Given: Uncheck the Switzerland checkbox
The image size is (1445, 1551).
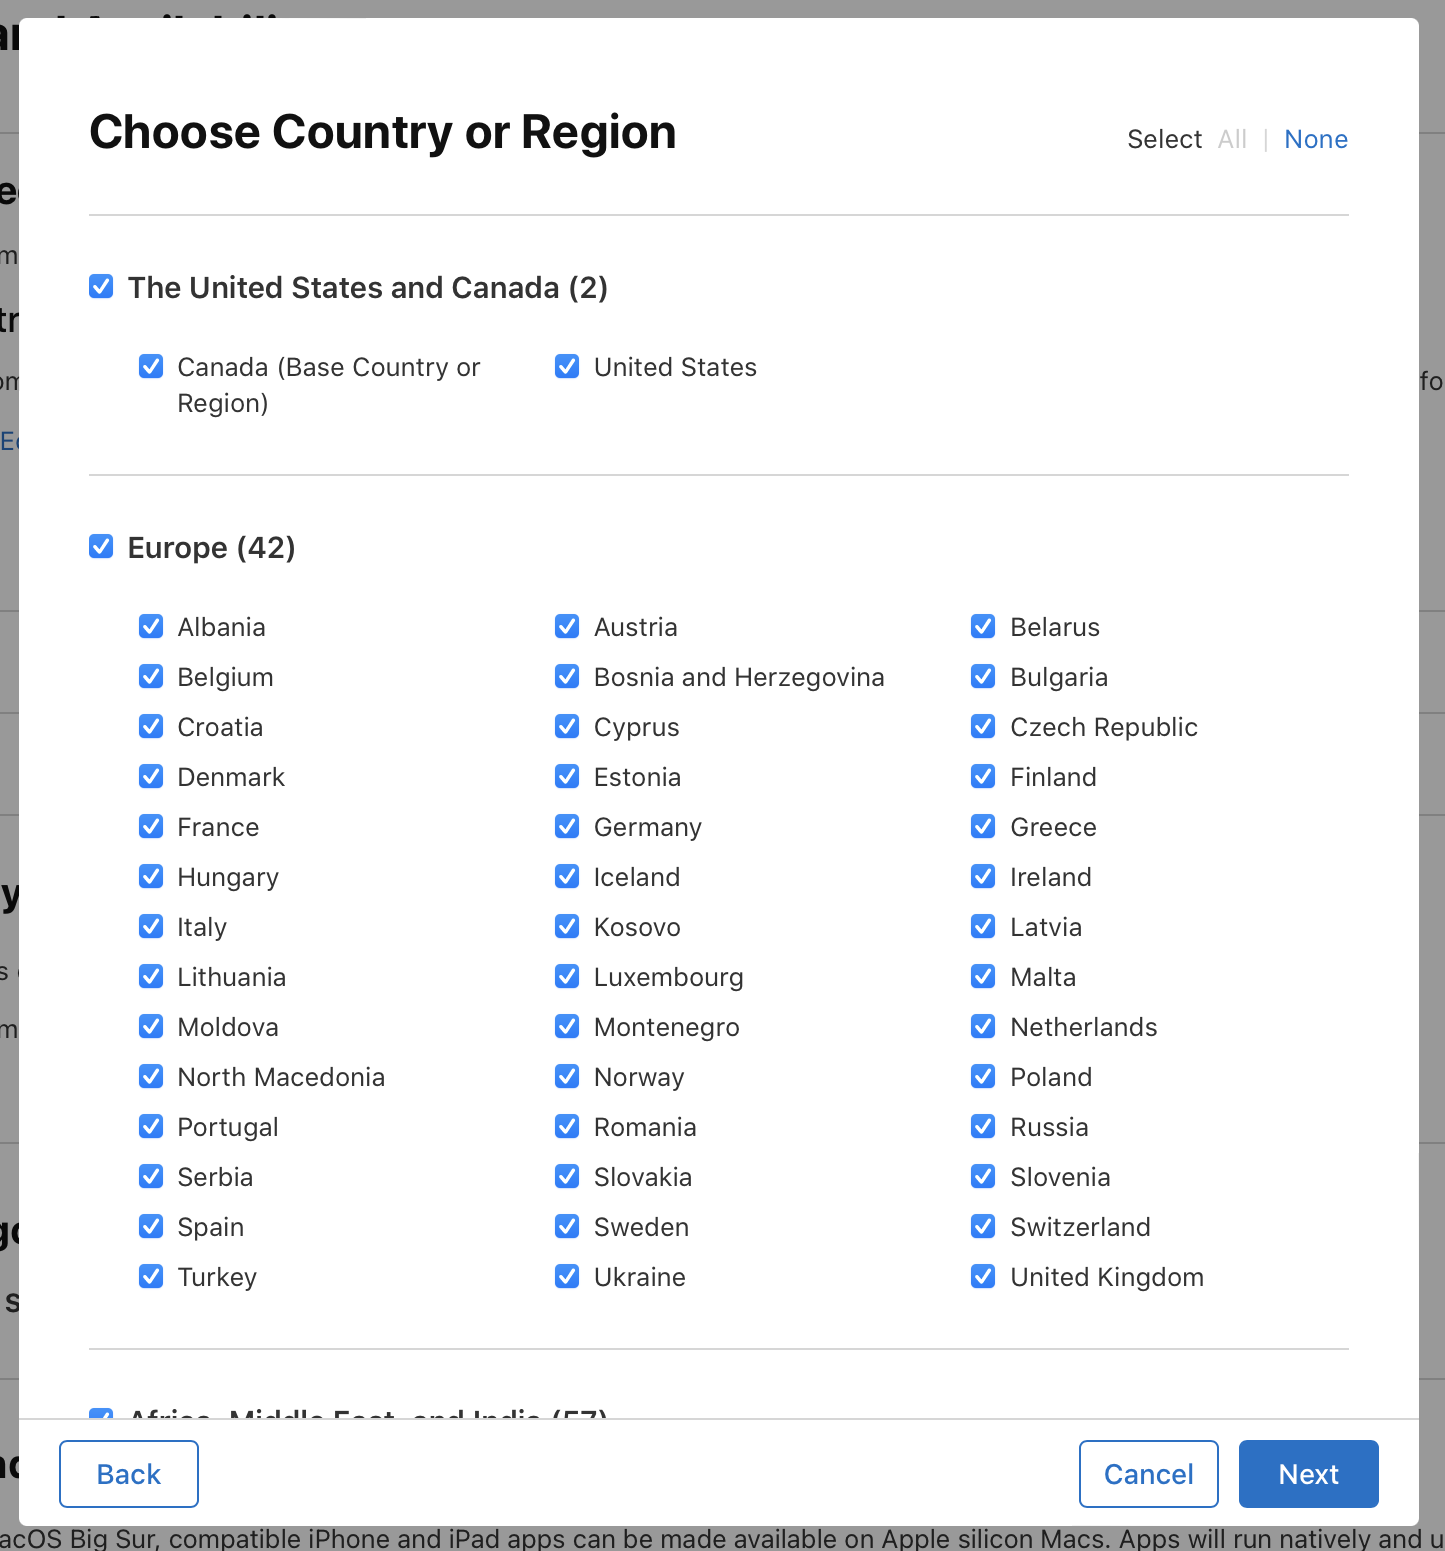Looking at the screenshot, I should click(983, 1226).
